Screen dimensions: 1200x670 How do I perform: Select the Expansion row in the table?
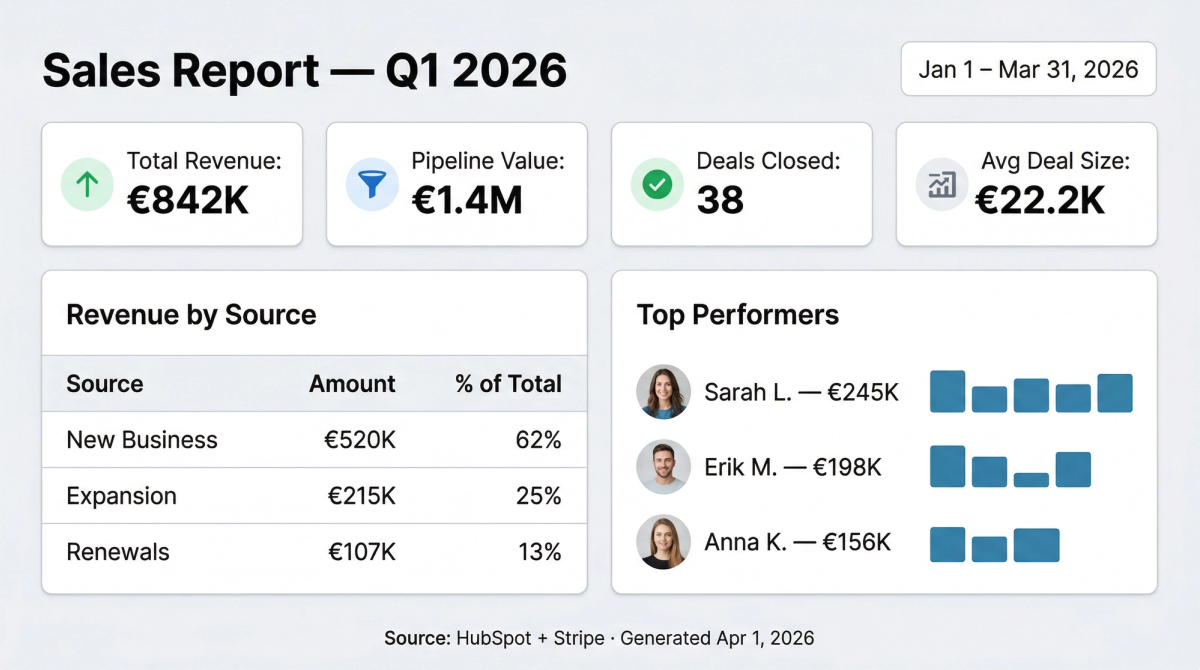[x=314, y=496]
